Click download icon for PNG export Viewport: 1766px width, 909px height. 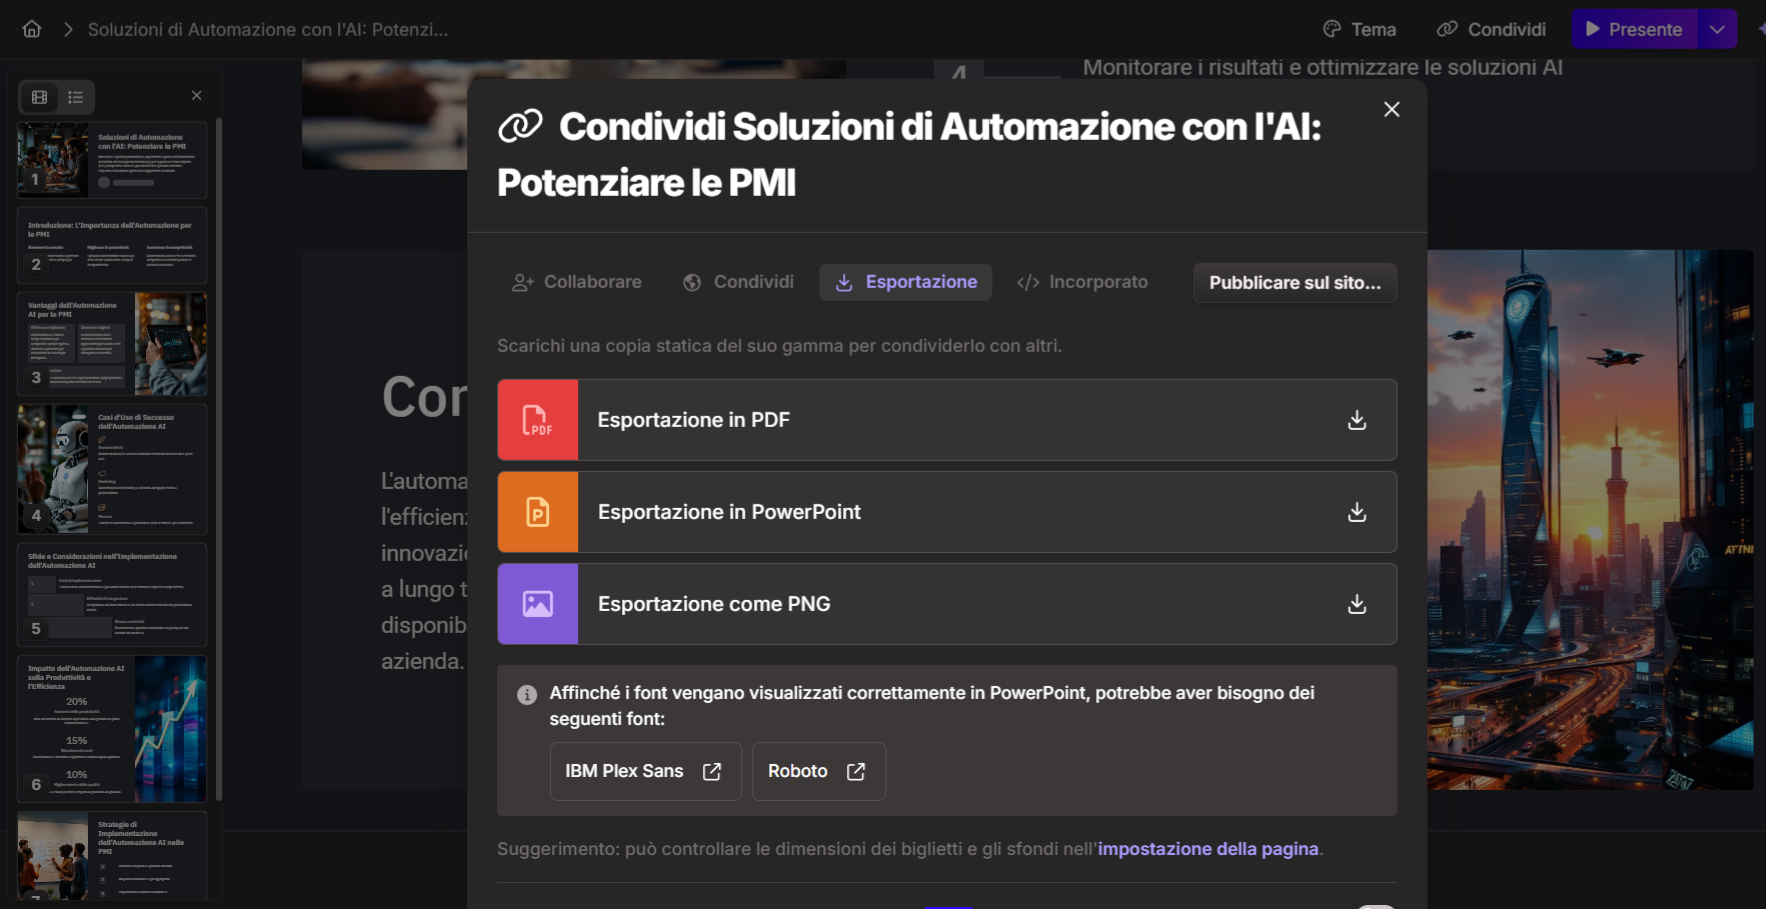tap(1356, 604)
